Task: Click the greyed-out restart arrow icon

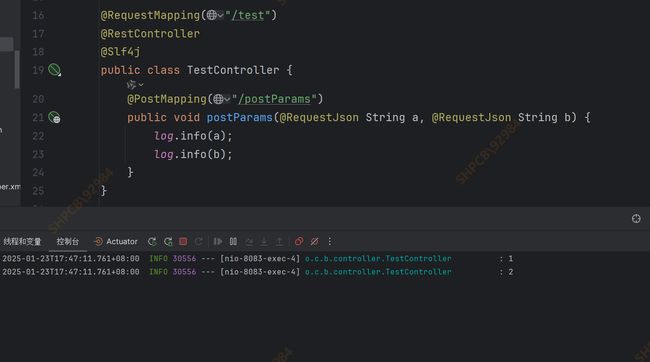Action: tap(199, 241)
